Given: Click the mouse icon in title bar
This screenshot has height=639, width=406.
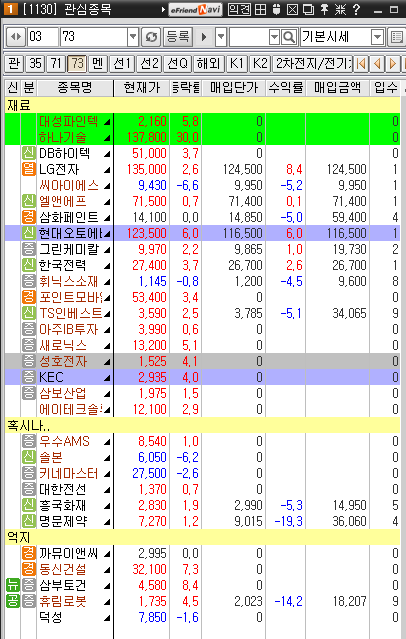Looking at the screenshot, I should pyautogui.click(x=276, y=9).
